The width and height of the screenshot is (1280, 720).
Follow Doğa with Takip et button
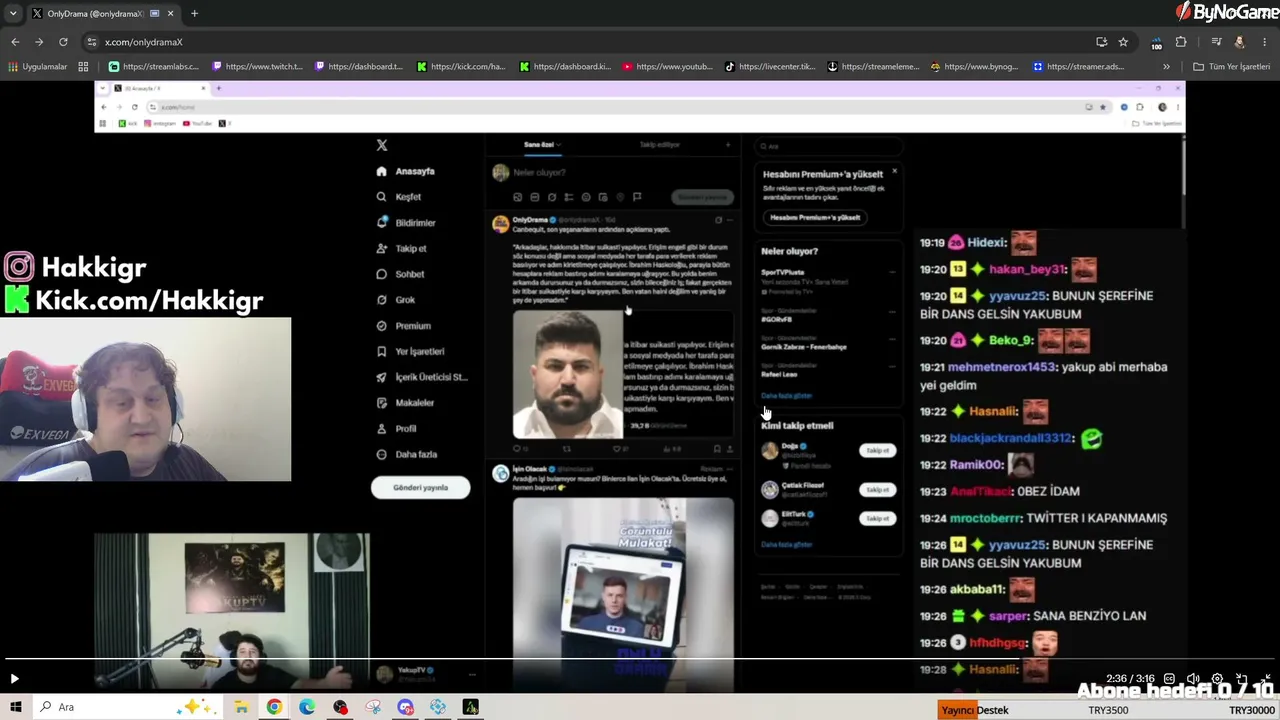(x=877, y=451)
